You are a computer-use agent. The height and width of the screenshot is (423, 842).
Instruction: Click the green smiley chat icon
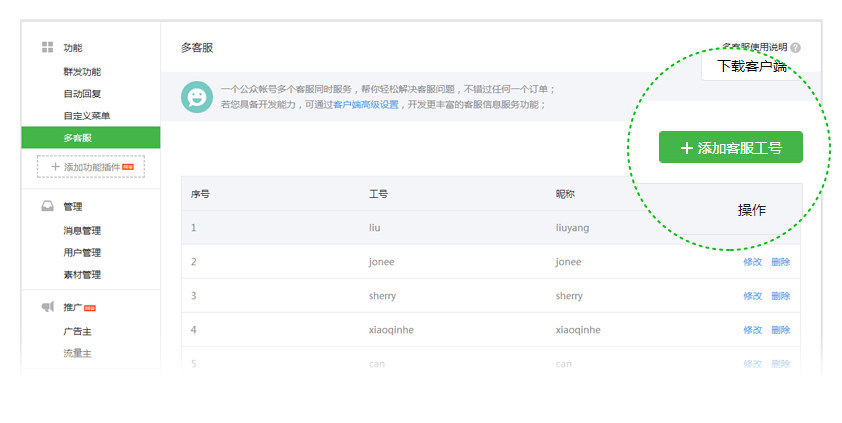(x=197, y=97)
